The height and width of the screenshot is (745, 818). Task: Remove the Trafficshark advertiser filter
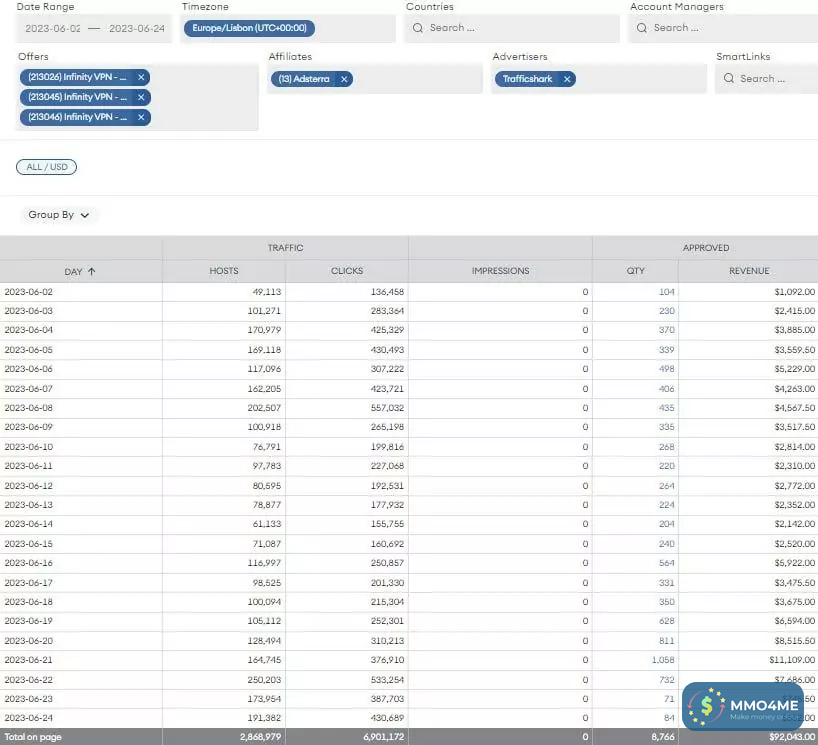click(x=567, y=79)
